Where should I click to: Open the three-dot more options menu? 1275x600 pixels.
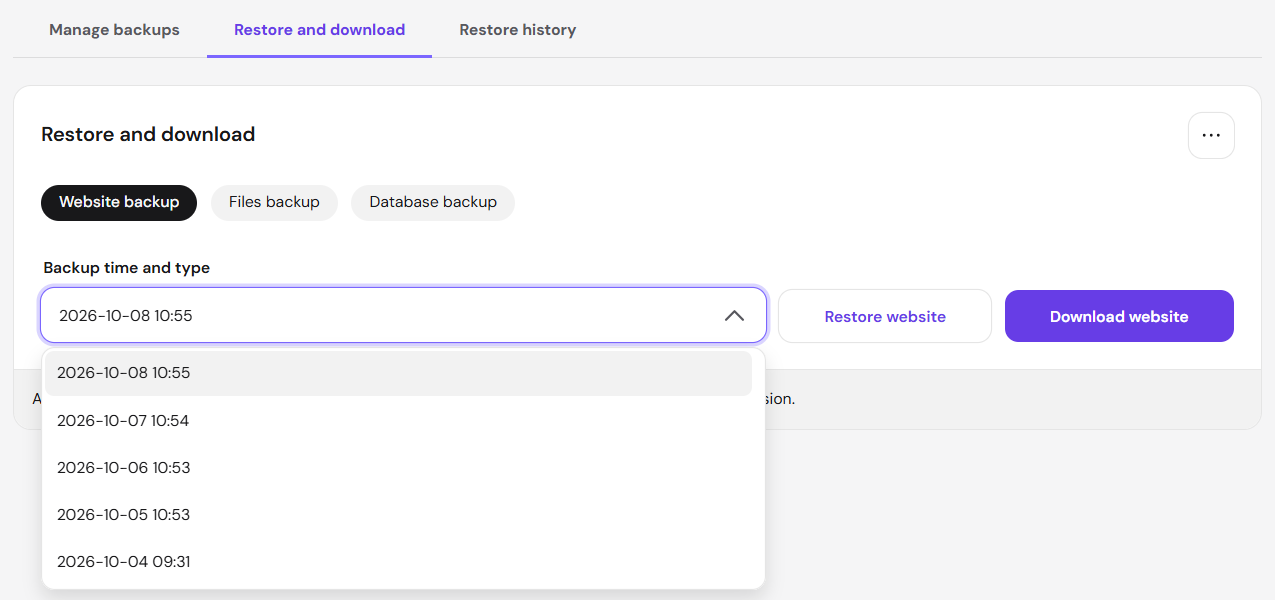point(1211,135)
